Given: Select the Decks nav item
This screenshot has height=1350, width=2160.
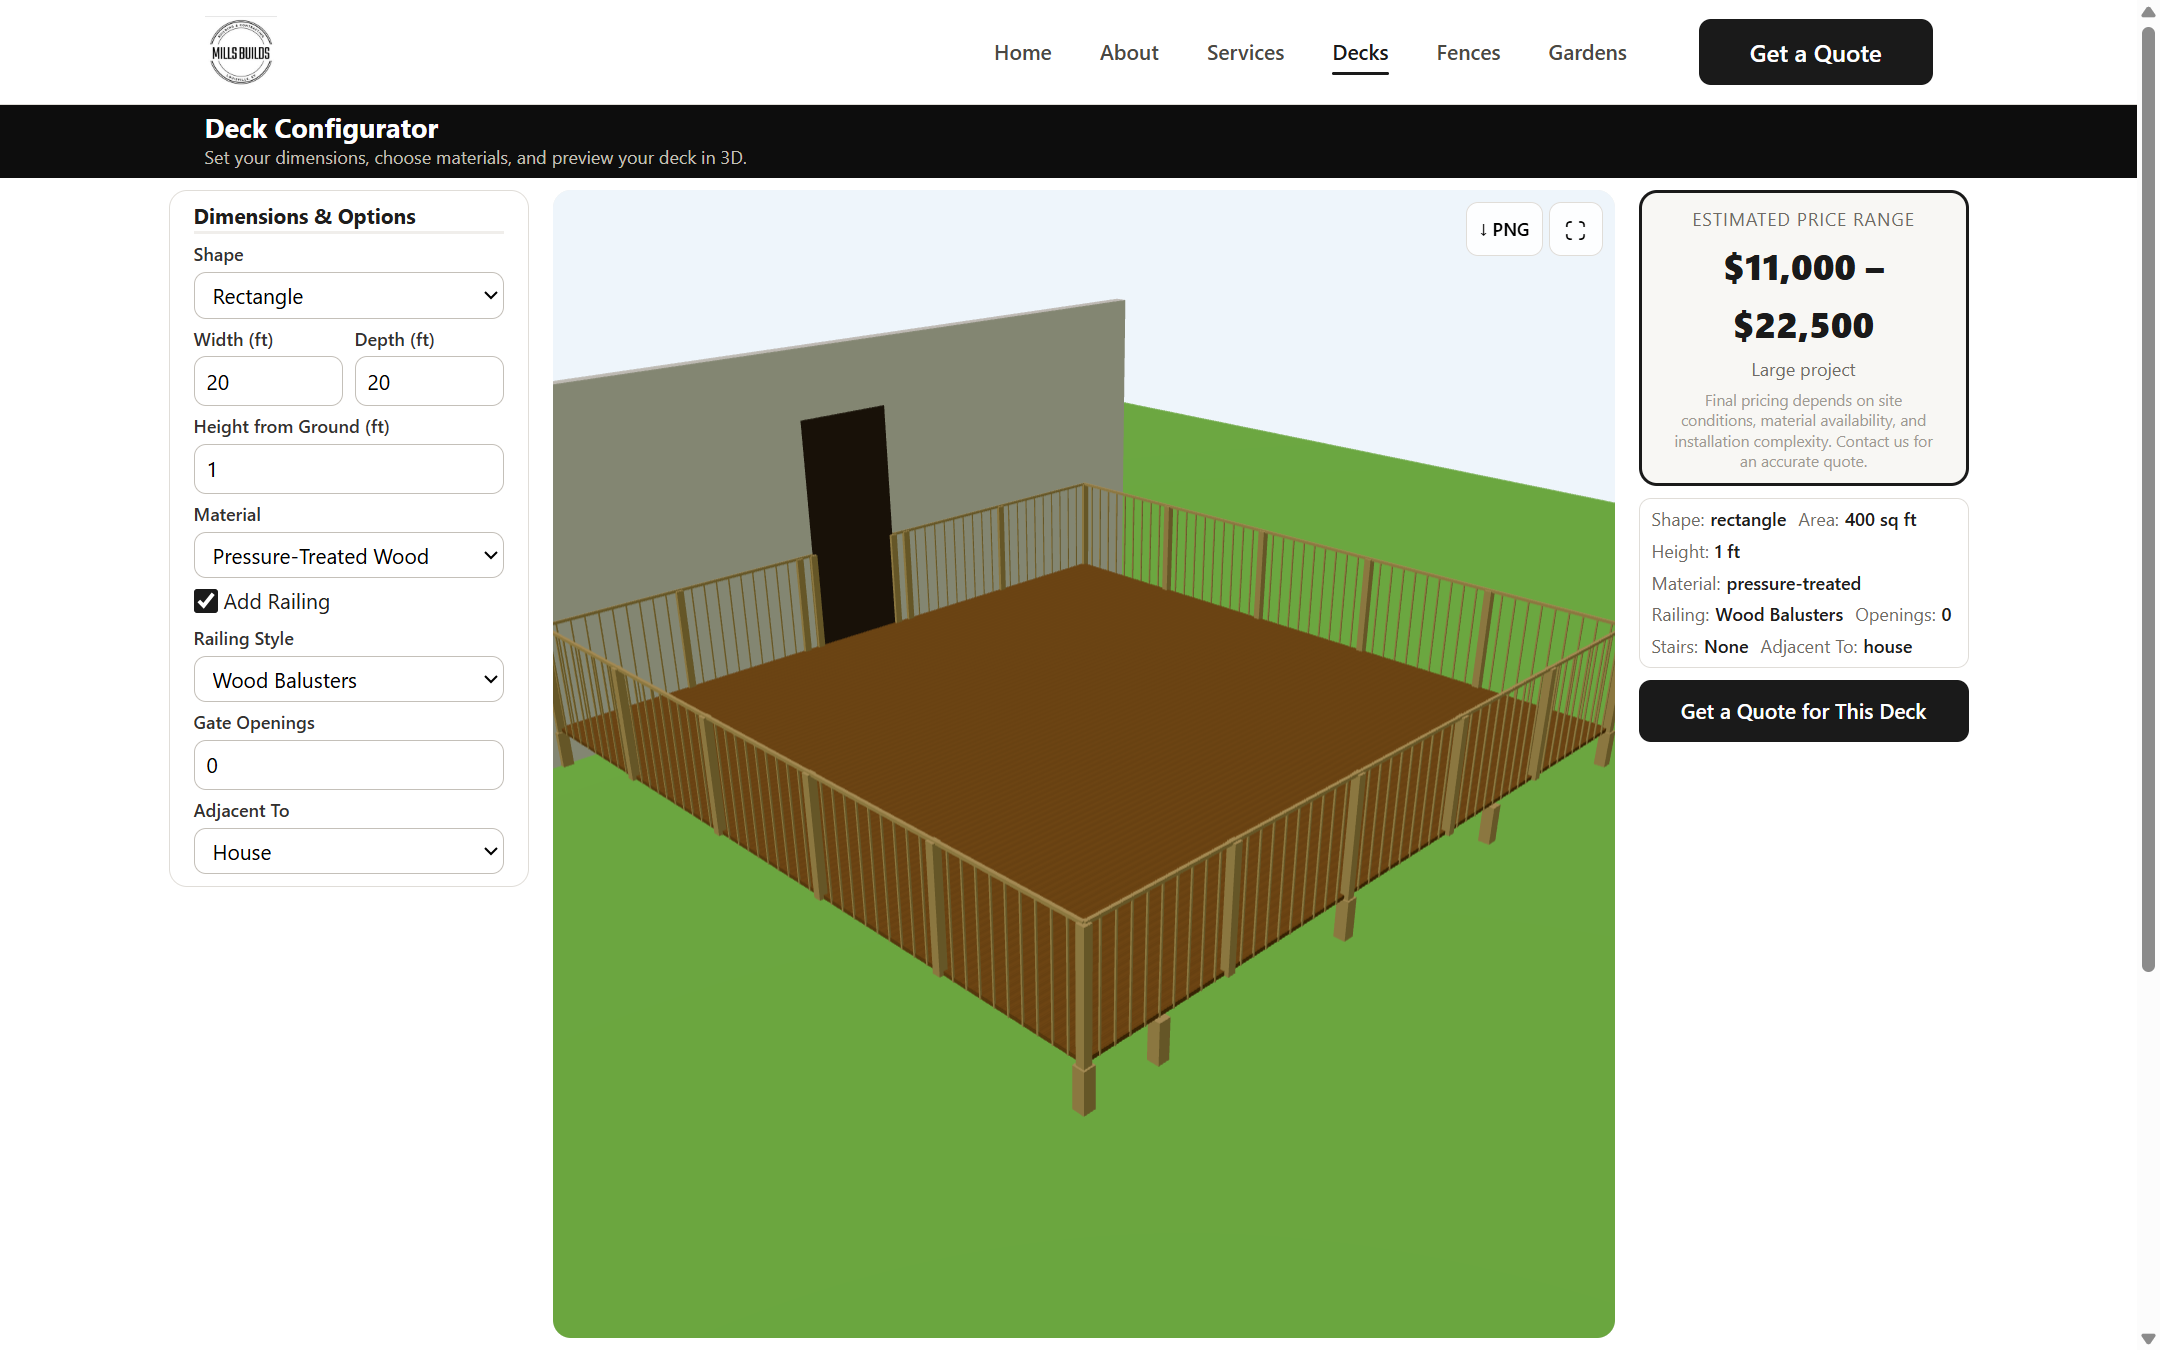Looking at the screenshot, I should click(x=1360, y=52).
